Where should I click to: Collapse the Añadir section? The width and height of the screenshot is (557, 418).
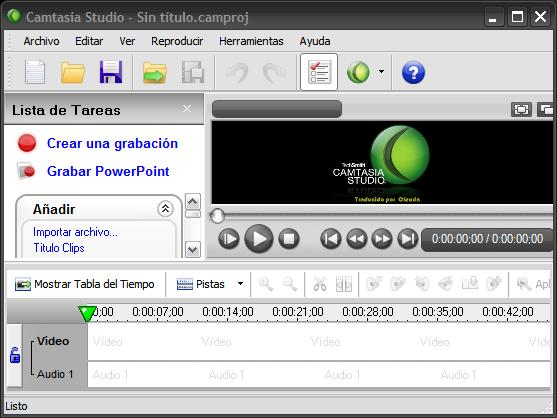(x=166, y=209)
